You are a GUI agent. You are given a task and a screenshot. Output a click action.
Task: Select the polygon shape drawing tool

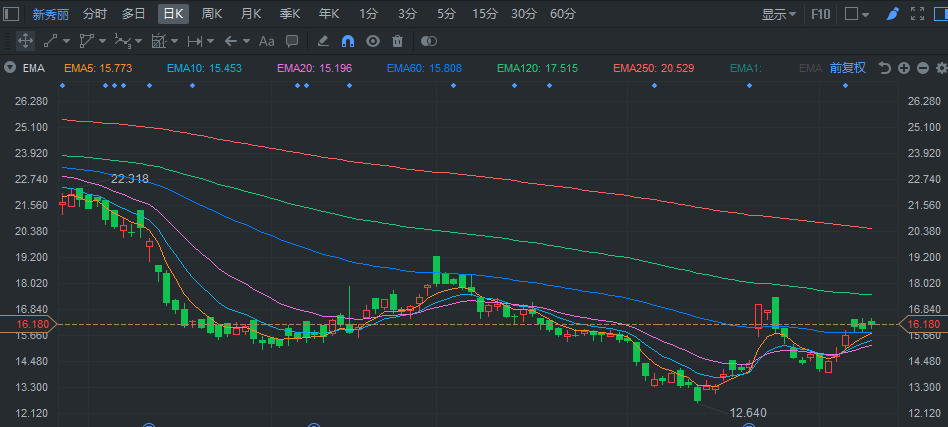(x=87, y=41)
